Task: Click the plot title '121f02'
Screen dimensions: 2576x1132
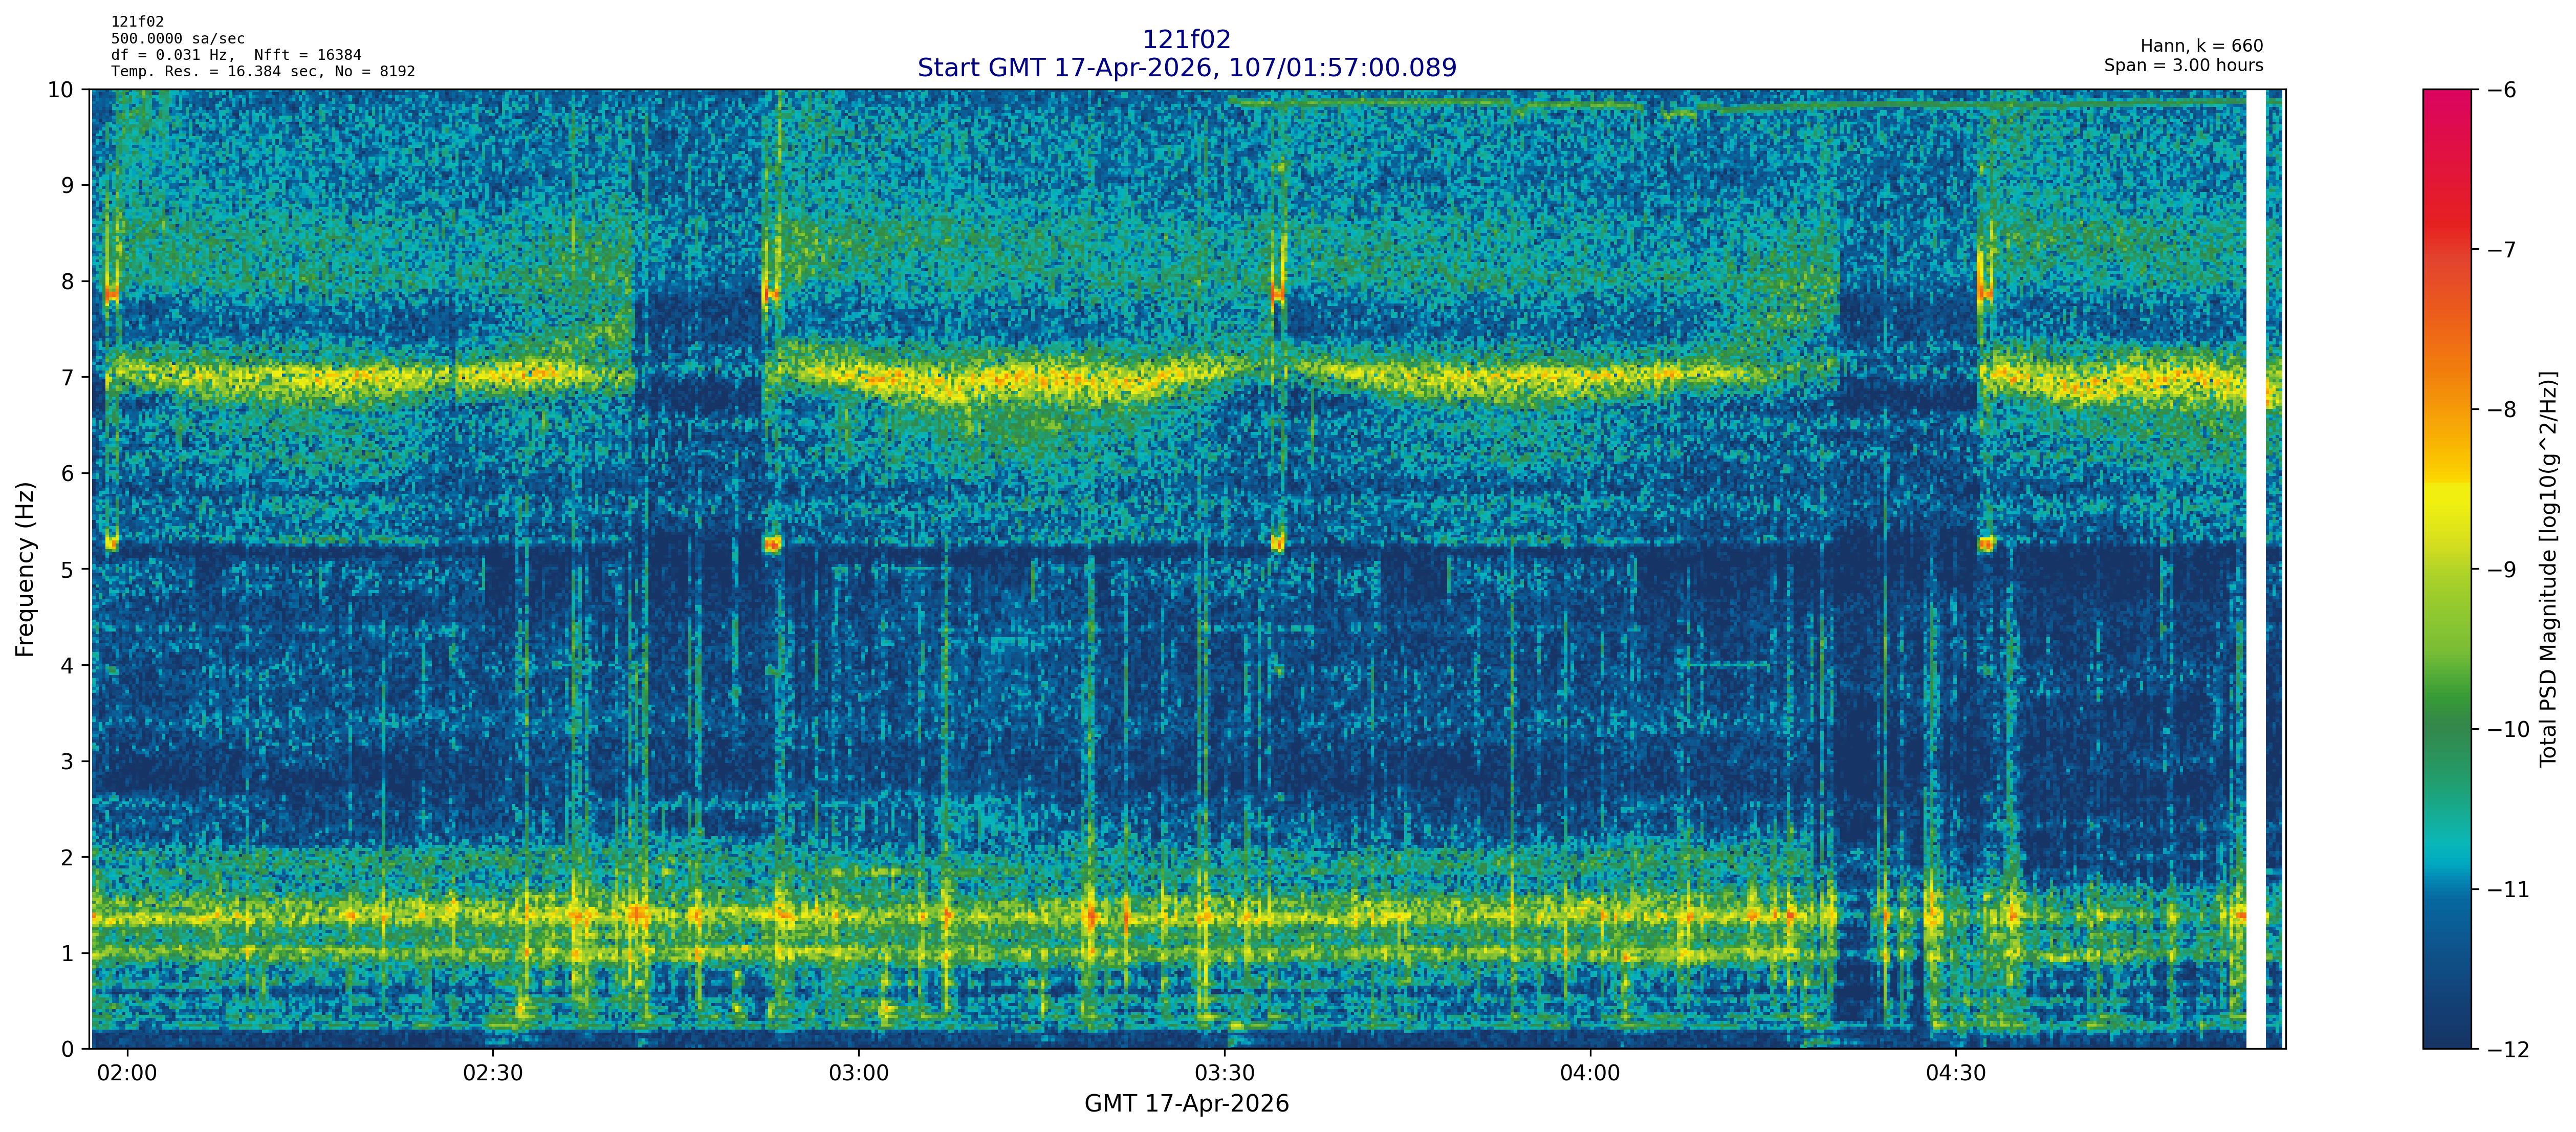Action: [x=1186, y=39]
